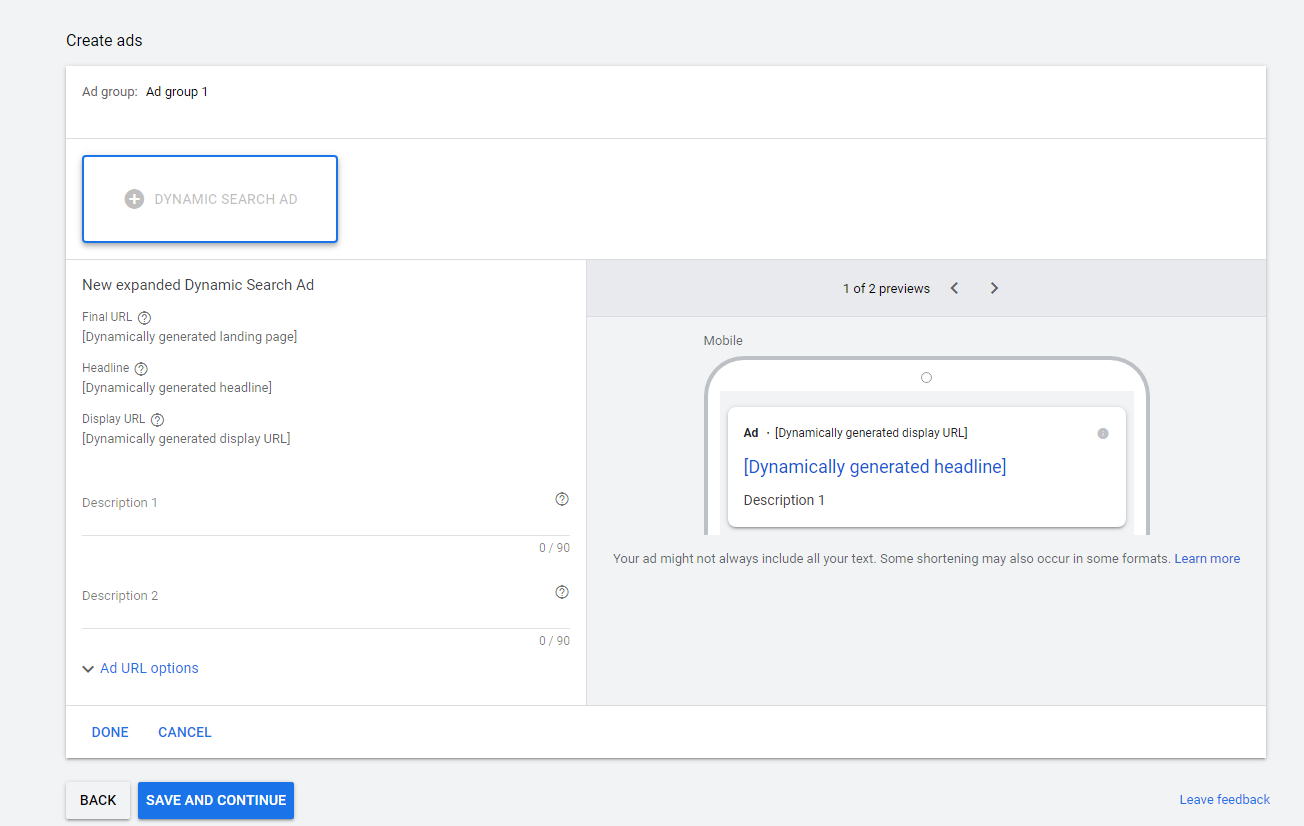Image resolution: width=1304 pixels, height=826 pixels.
Task: Click the BACK button
Action: click(x=98, y=800)
